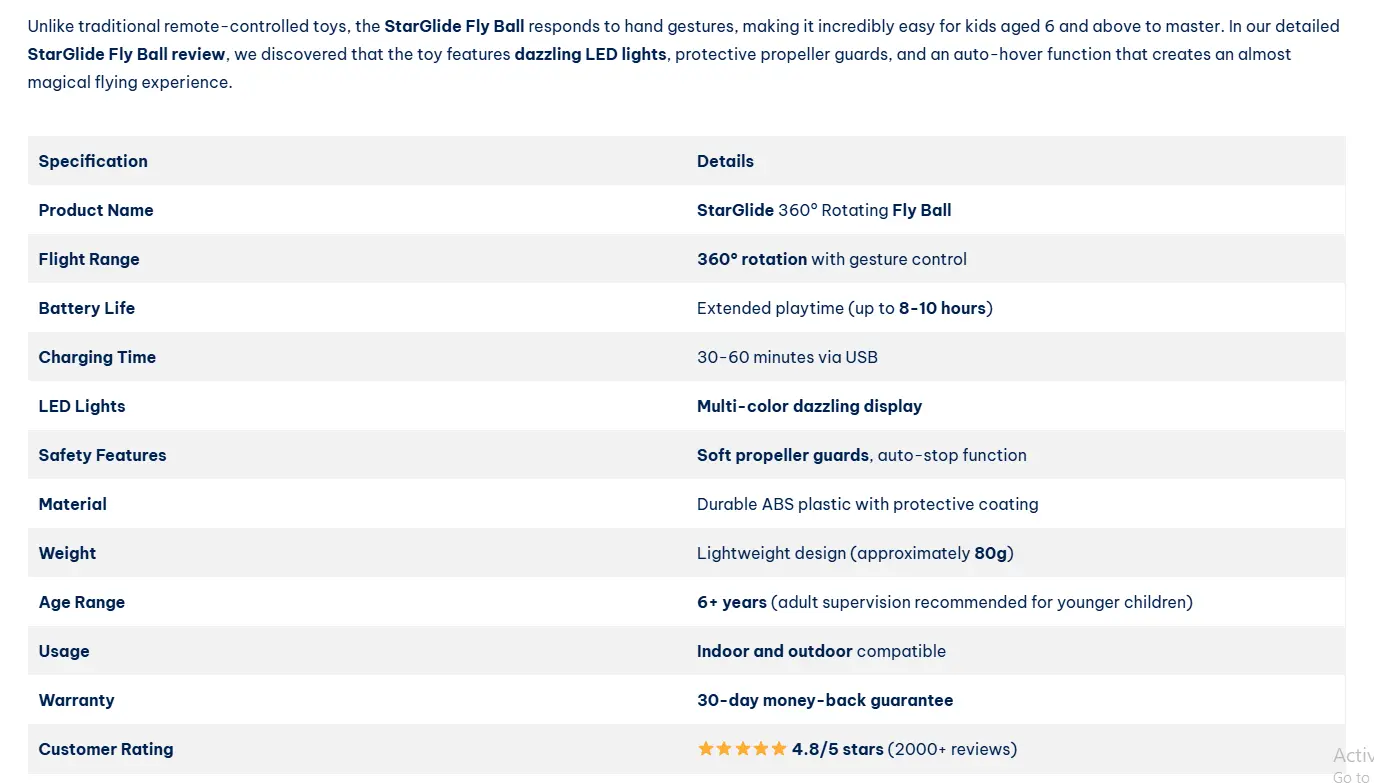Click "30-60 minutes via USB" charging detail
The width and height of the screenshot is (1374, 783).
pyautogui.click(x=787, y=357)
